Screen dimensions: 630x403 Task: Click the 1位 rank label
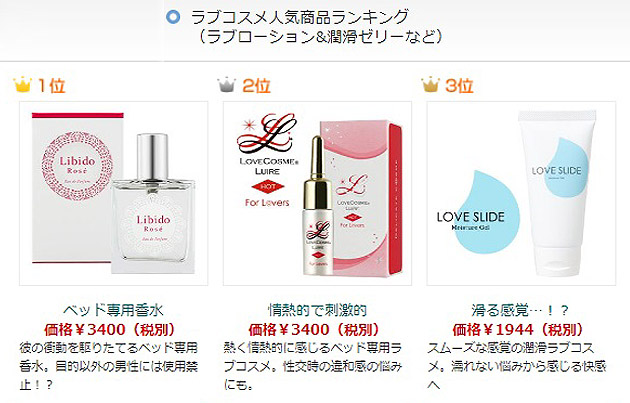51,86
